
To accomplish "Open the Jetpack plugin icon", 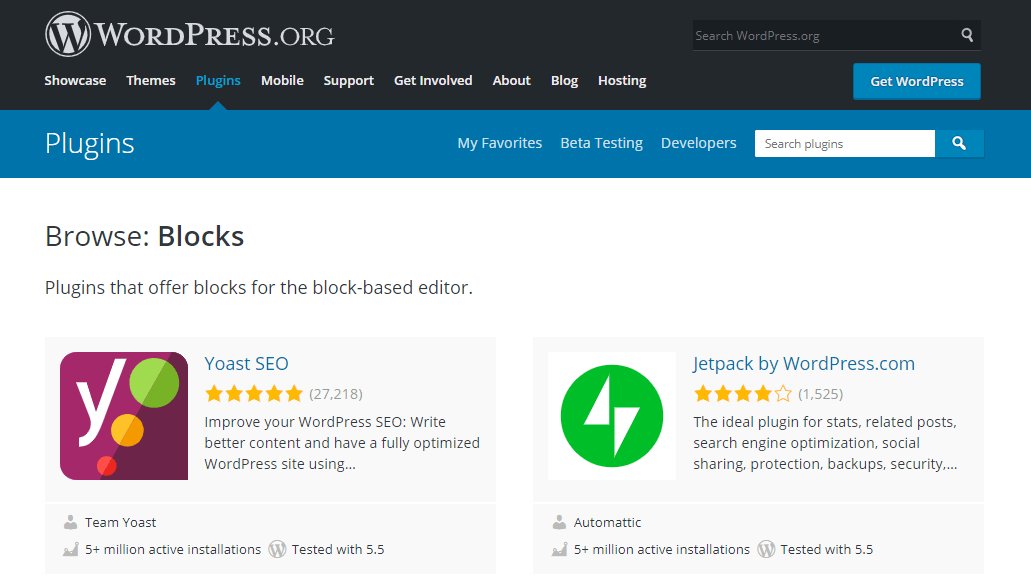I will pyautogui.click(x=611, y=416).
